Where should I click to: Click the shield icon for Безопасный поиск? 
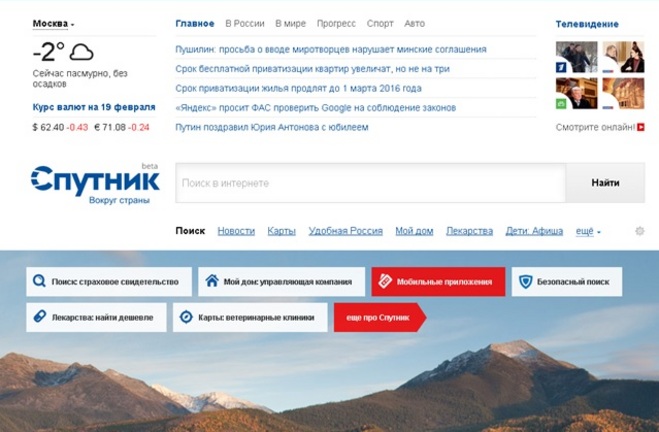tap(525, 281)
